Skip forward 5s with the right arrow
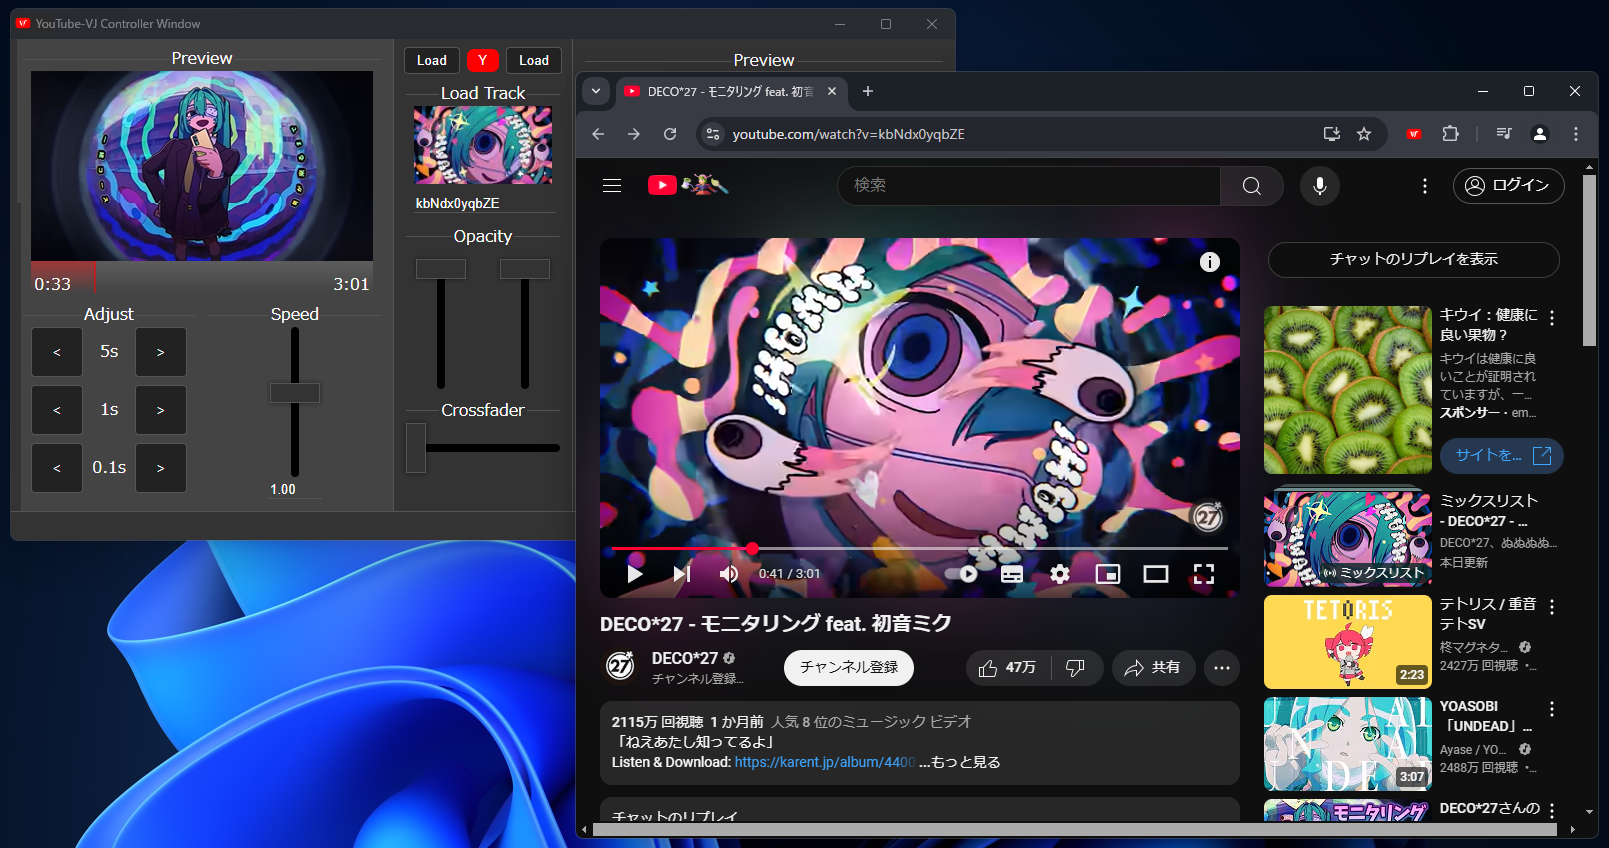This screenshot has width=1609, height=848. pos(161,352)
